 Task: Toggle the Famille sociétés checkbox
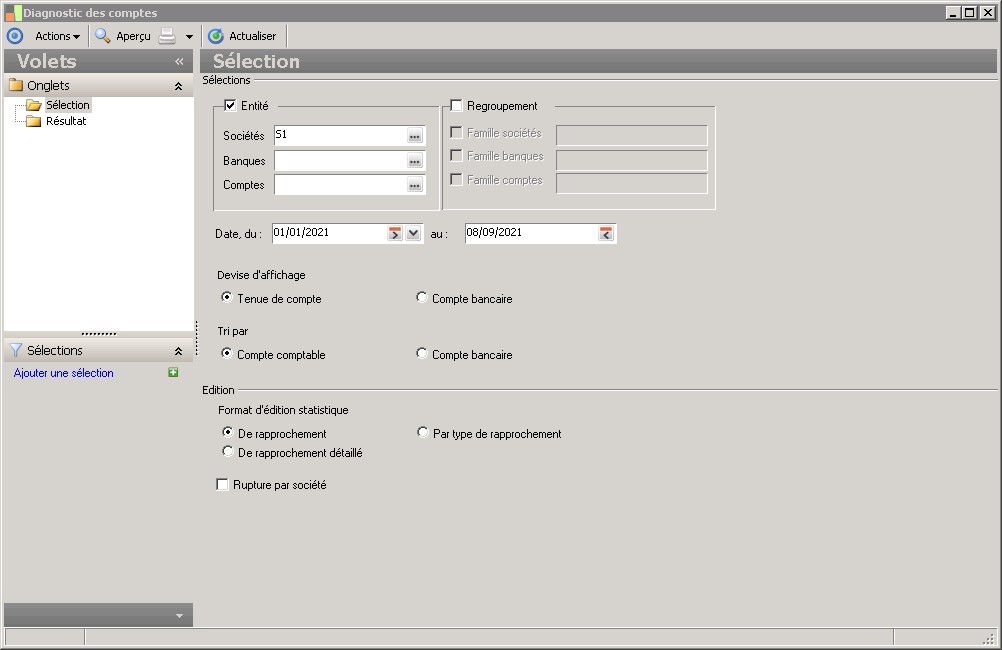[x=456, y=132]
